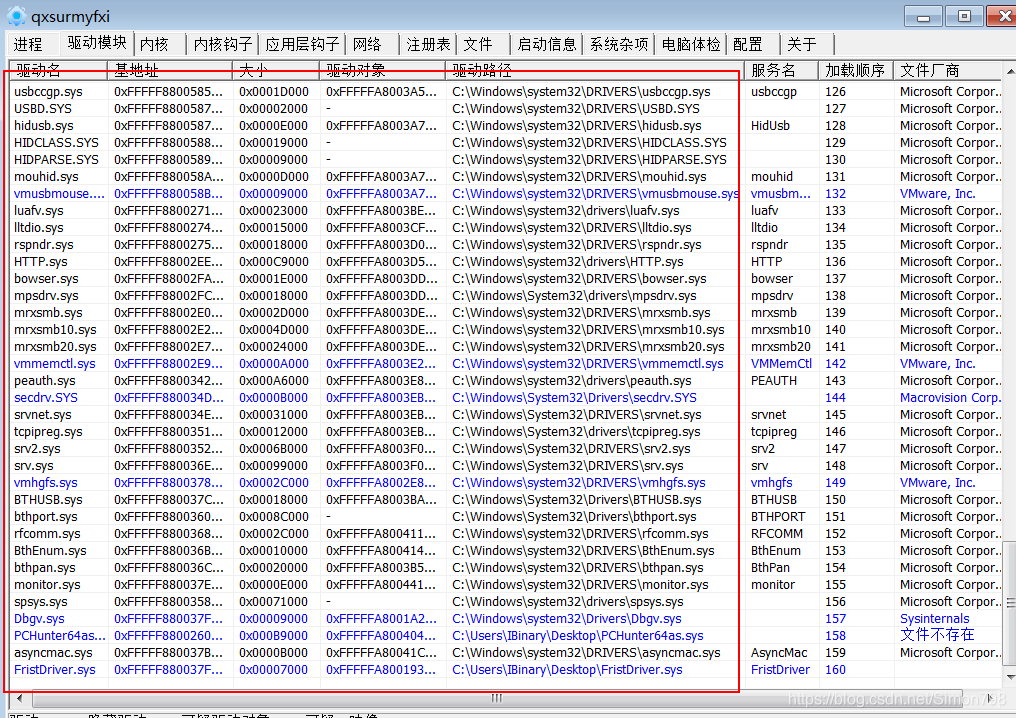Select the BthEnum.sys driver row
Image resolution: width=1016 pixels, height=718 pixels.
pyautogui.click(x=507, y=551)
